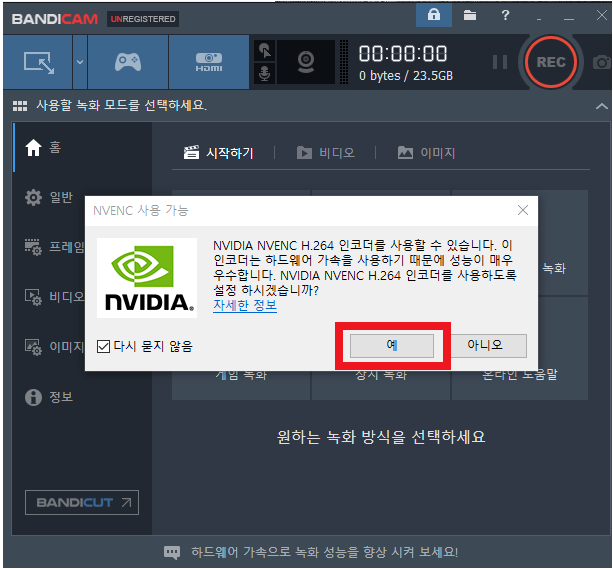Screen dimensions: 613x569
Task: Open 홈 sidebar section
Action: tap(82, 147)
